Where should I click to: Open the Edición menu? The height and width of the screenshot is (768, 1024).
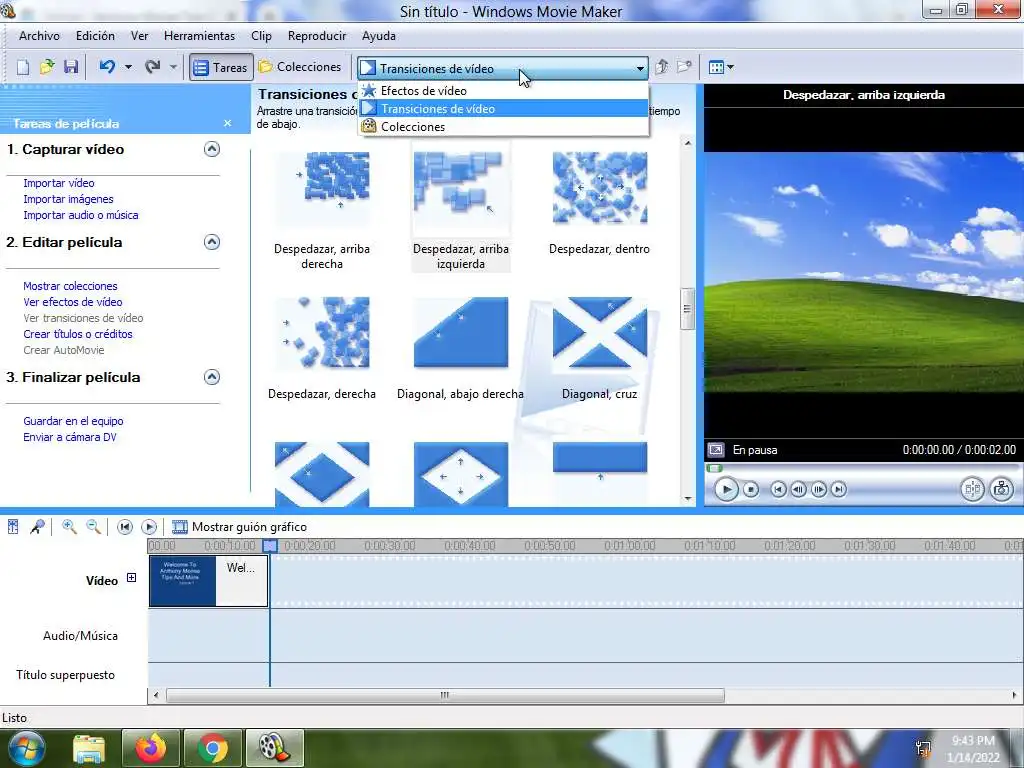pos(95,36)
